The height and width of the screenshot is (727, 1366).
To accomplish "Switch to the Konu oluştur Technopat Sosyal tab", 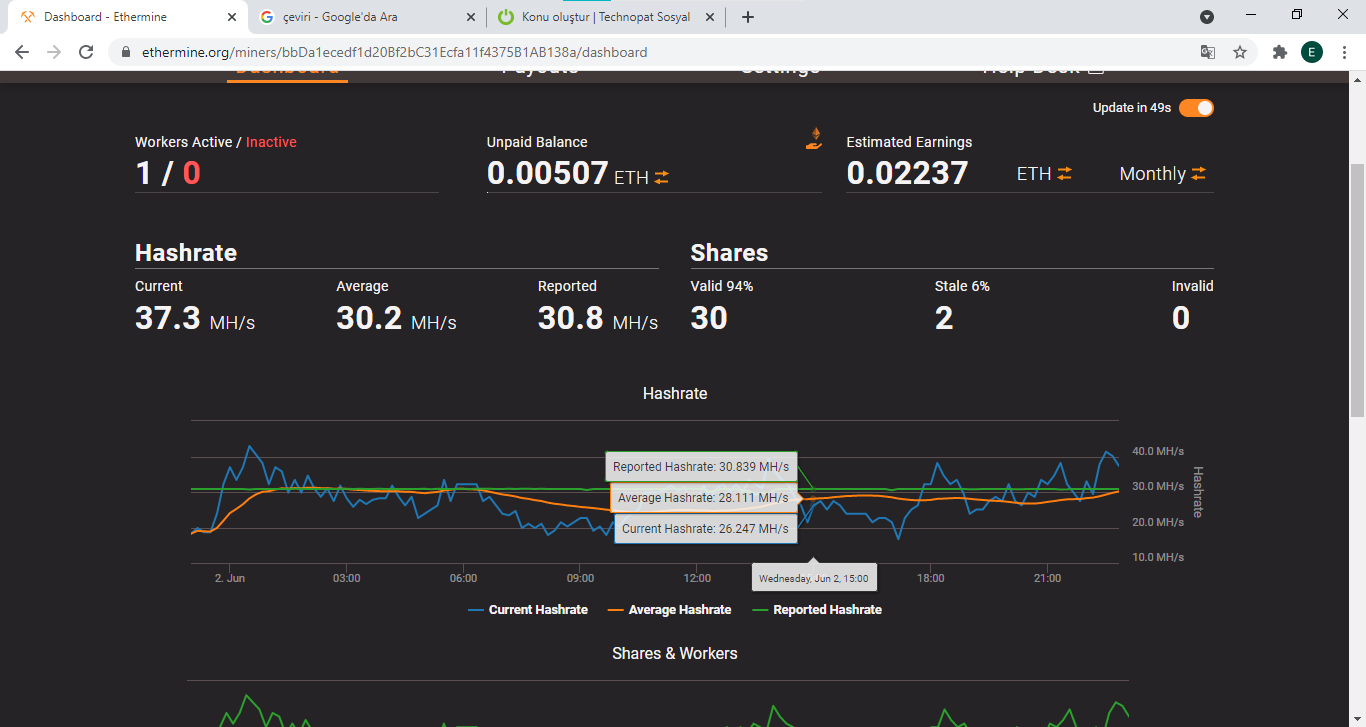I will click(606, 17).
